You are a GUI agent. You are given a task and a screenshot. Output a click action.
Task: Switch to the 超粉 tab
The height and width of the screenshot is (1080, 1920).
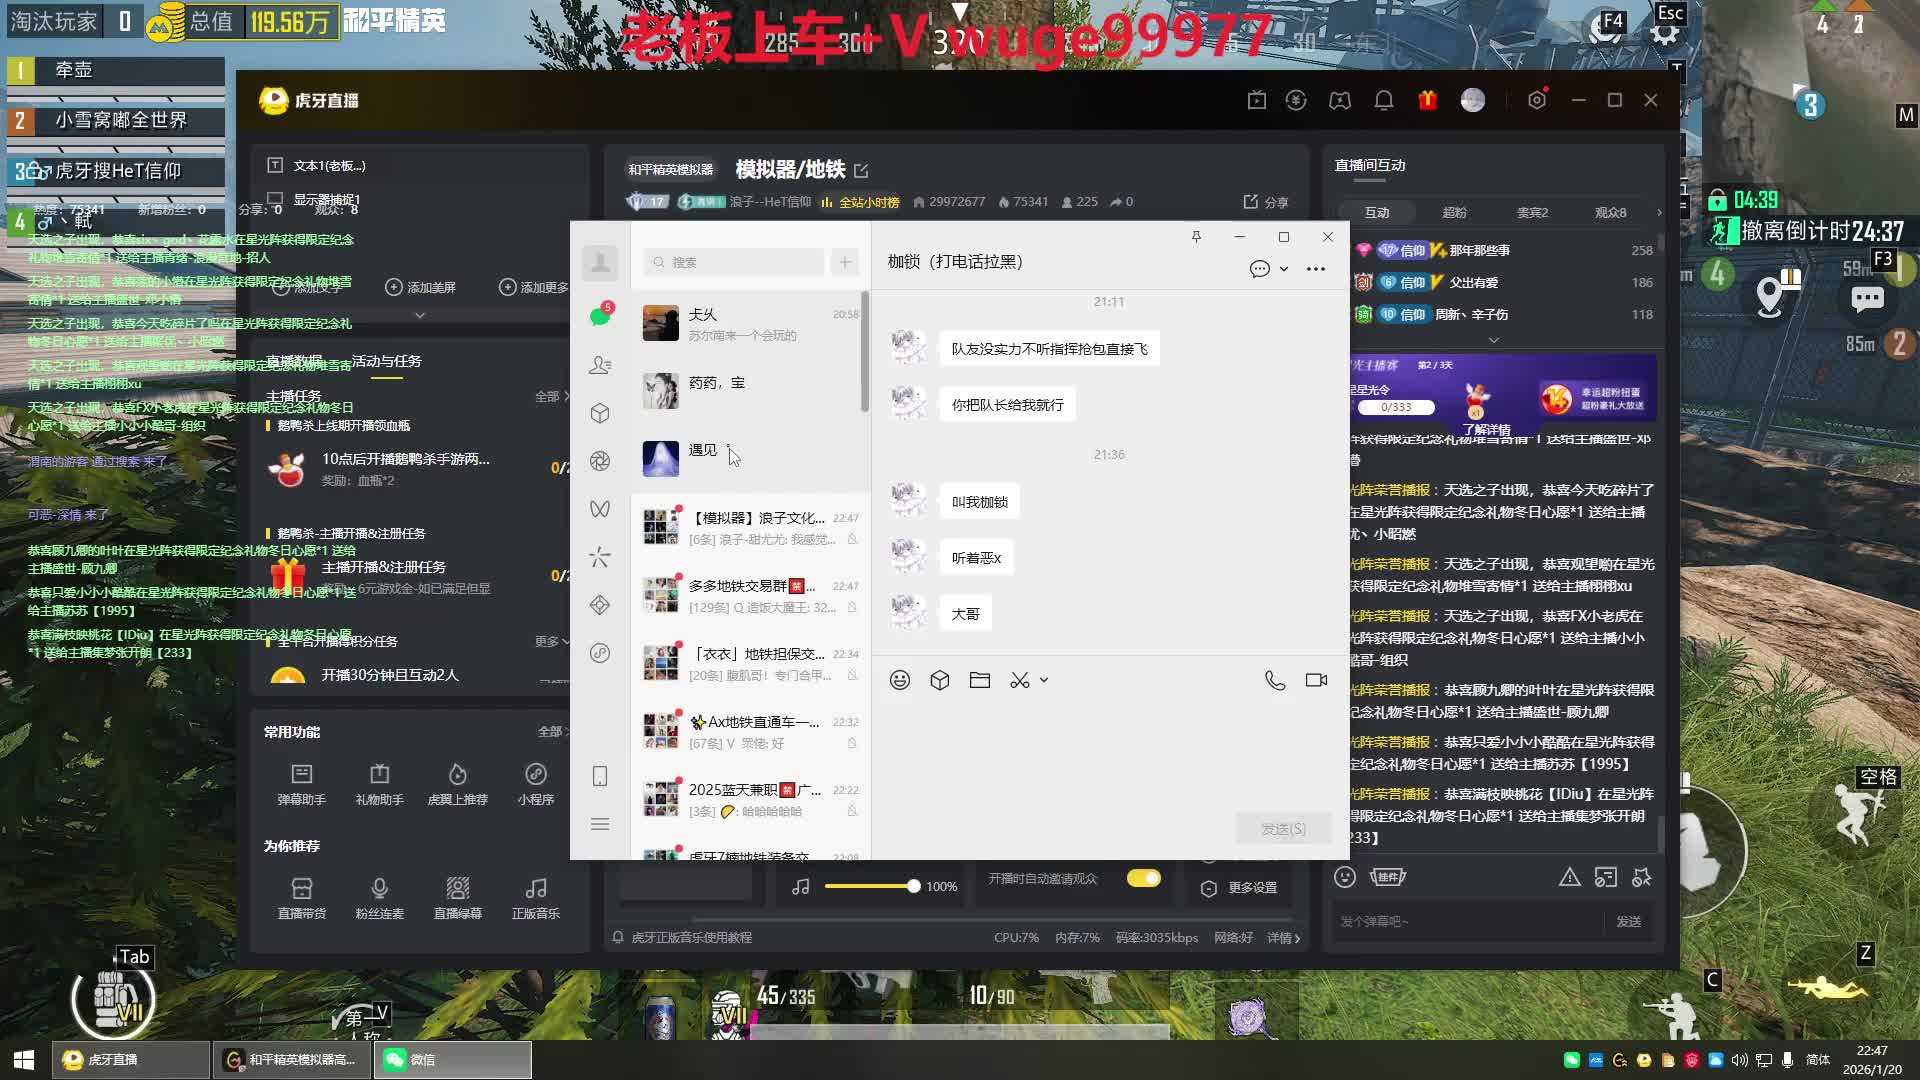(1454, 212)
